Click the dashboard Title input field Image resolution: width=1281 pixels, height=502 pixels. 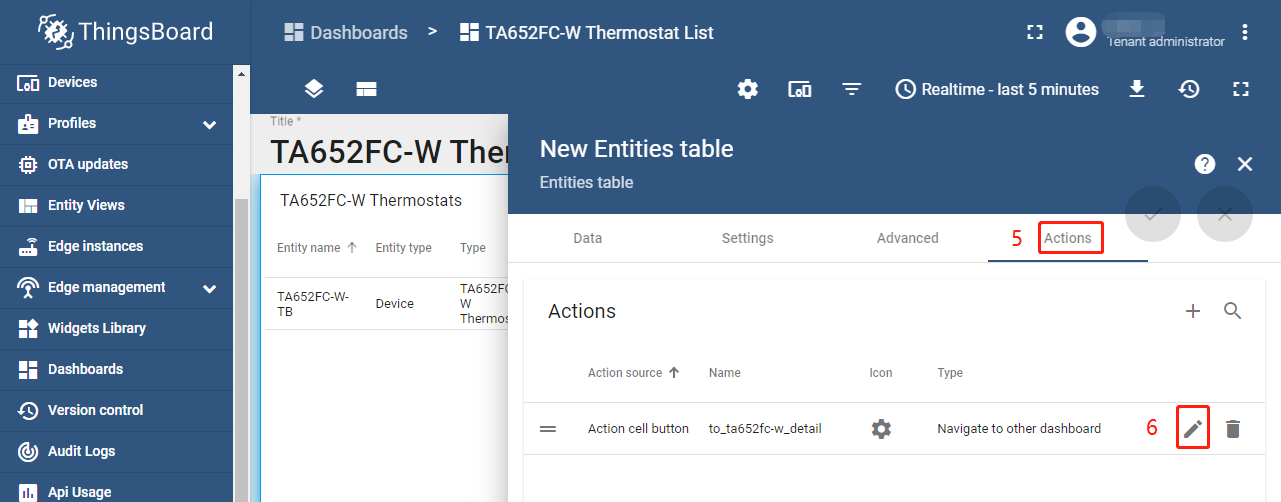(389, 150)
